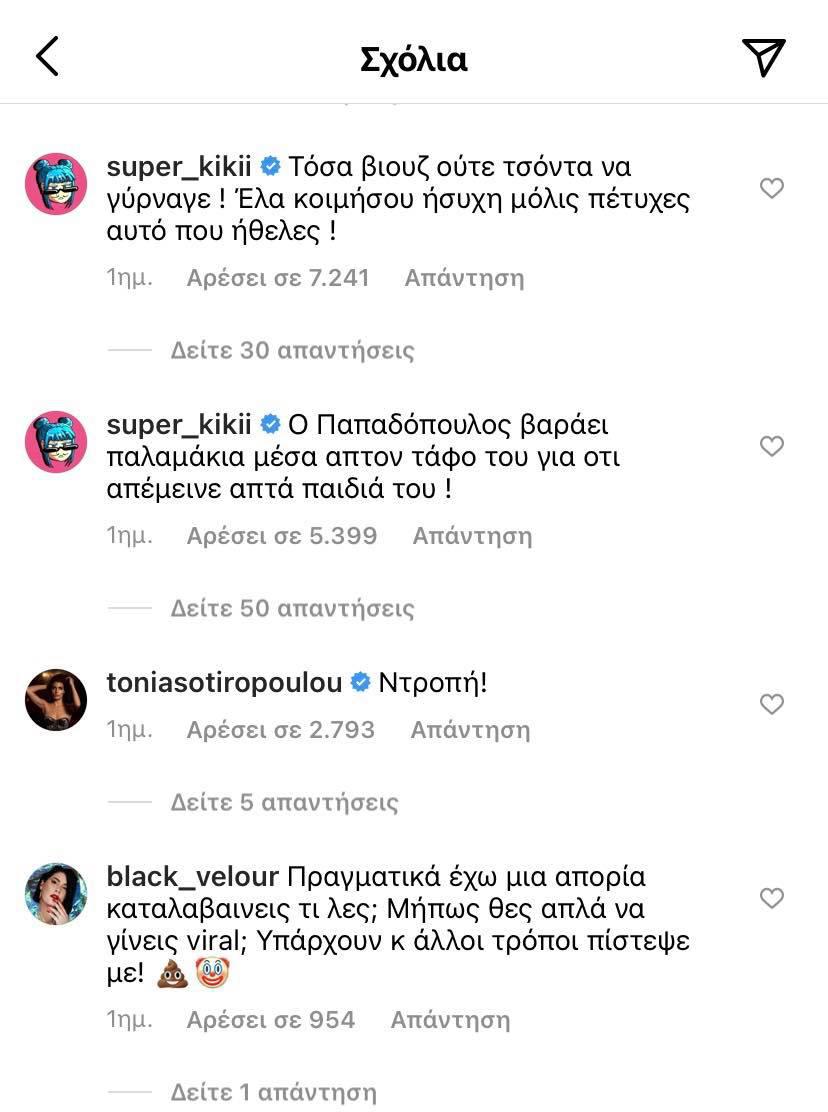Image resolution: width=828 pixels, height=1112 pixels.
Task: Tap super_kikii avatar on Παπαδόπουλος comment
Action: coord(56,442)
